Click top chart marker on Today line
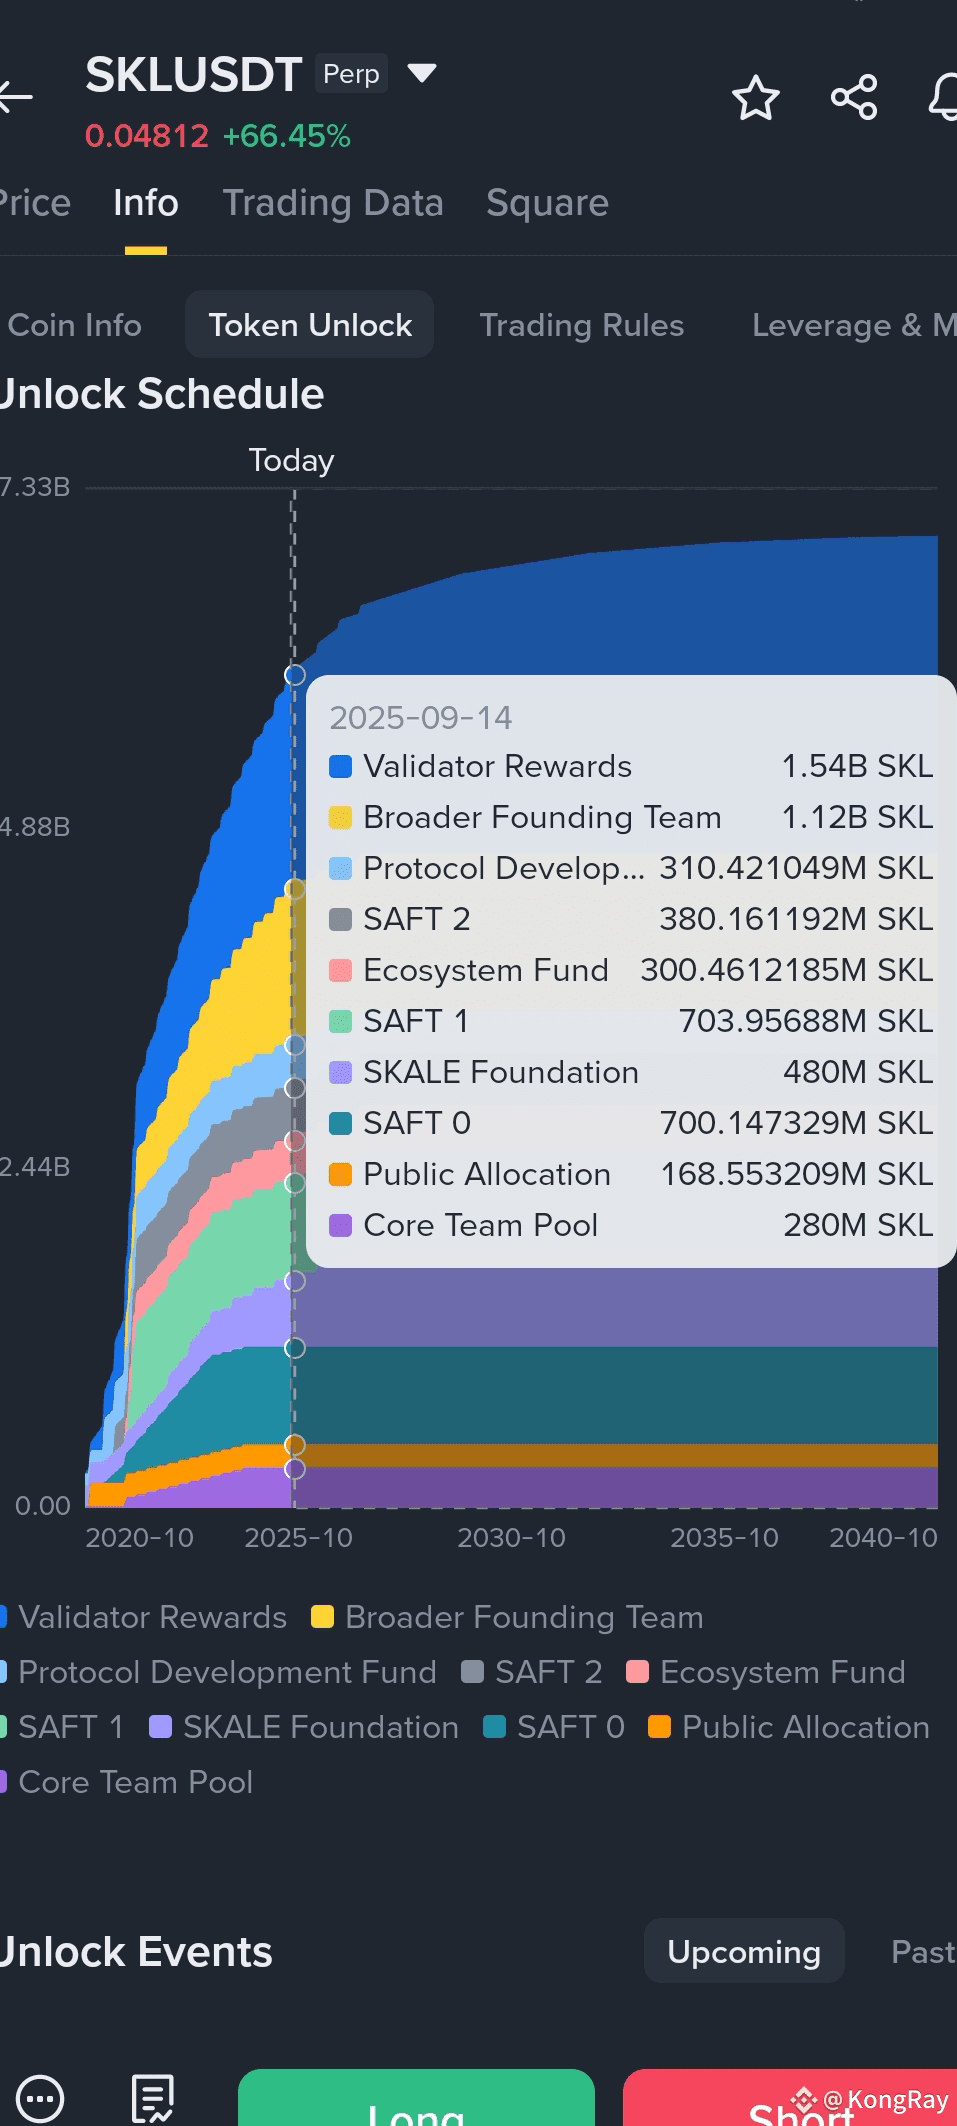This screenshot has height=2126, width=957. pyautogui.click(x=294, y=675)
